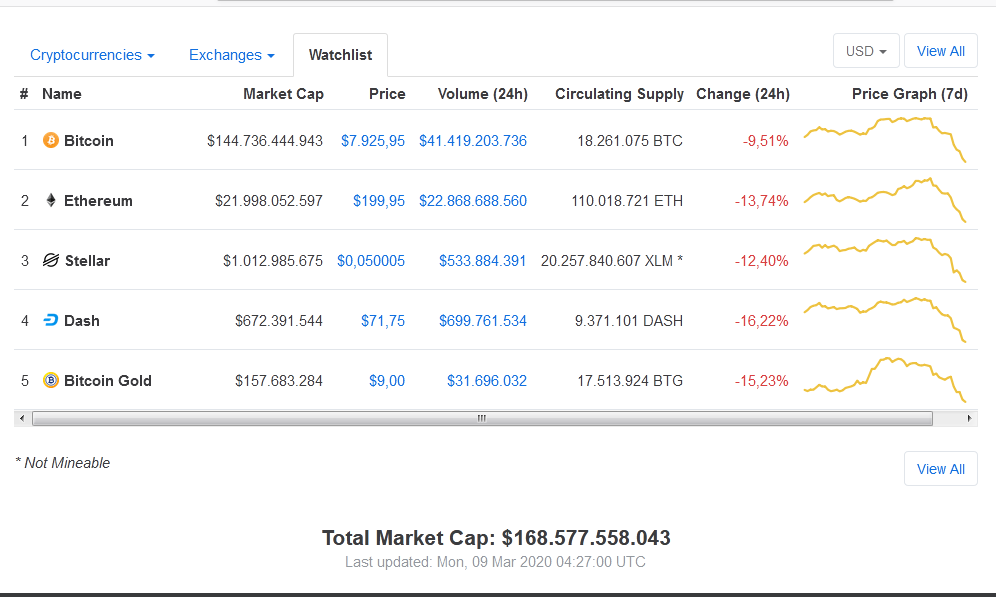Click Bitcoin volume $41.419.203.736
This screenshot has width=996, height=597.
473,141
